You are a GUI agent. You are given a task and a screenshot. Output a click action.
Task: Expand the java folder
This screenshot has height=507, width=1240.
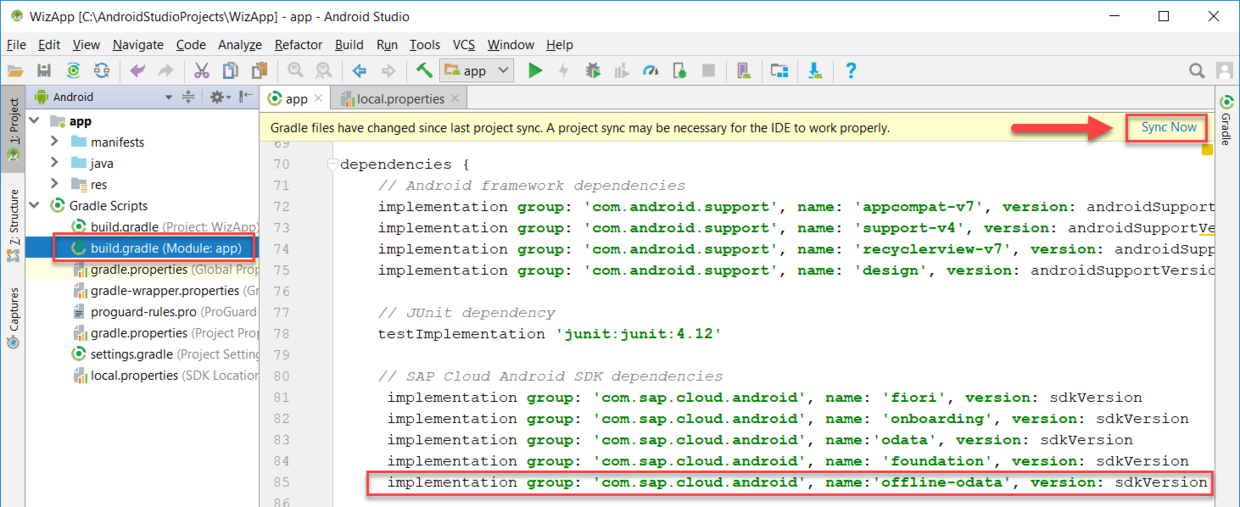(x=55, y=163)
